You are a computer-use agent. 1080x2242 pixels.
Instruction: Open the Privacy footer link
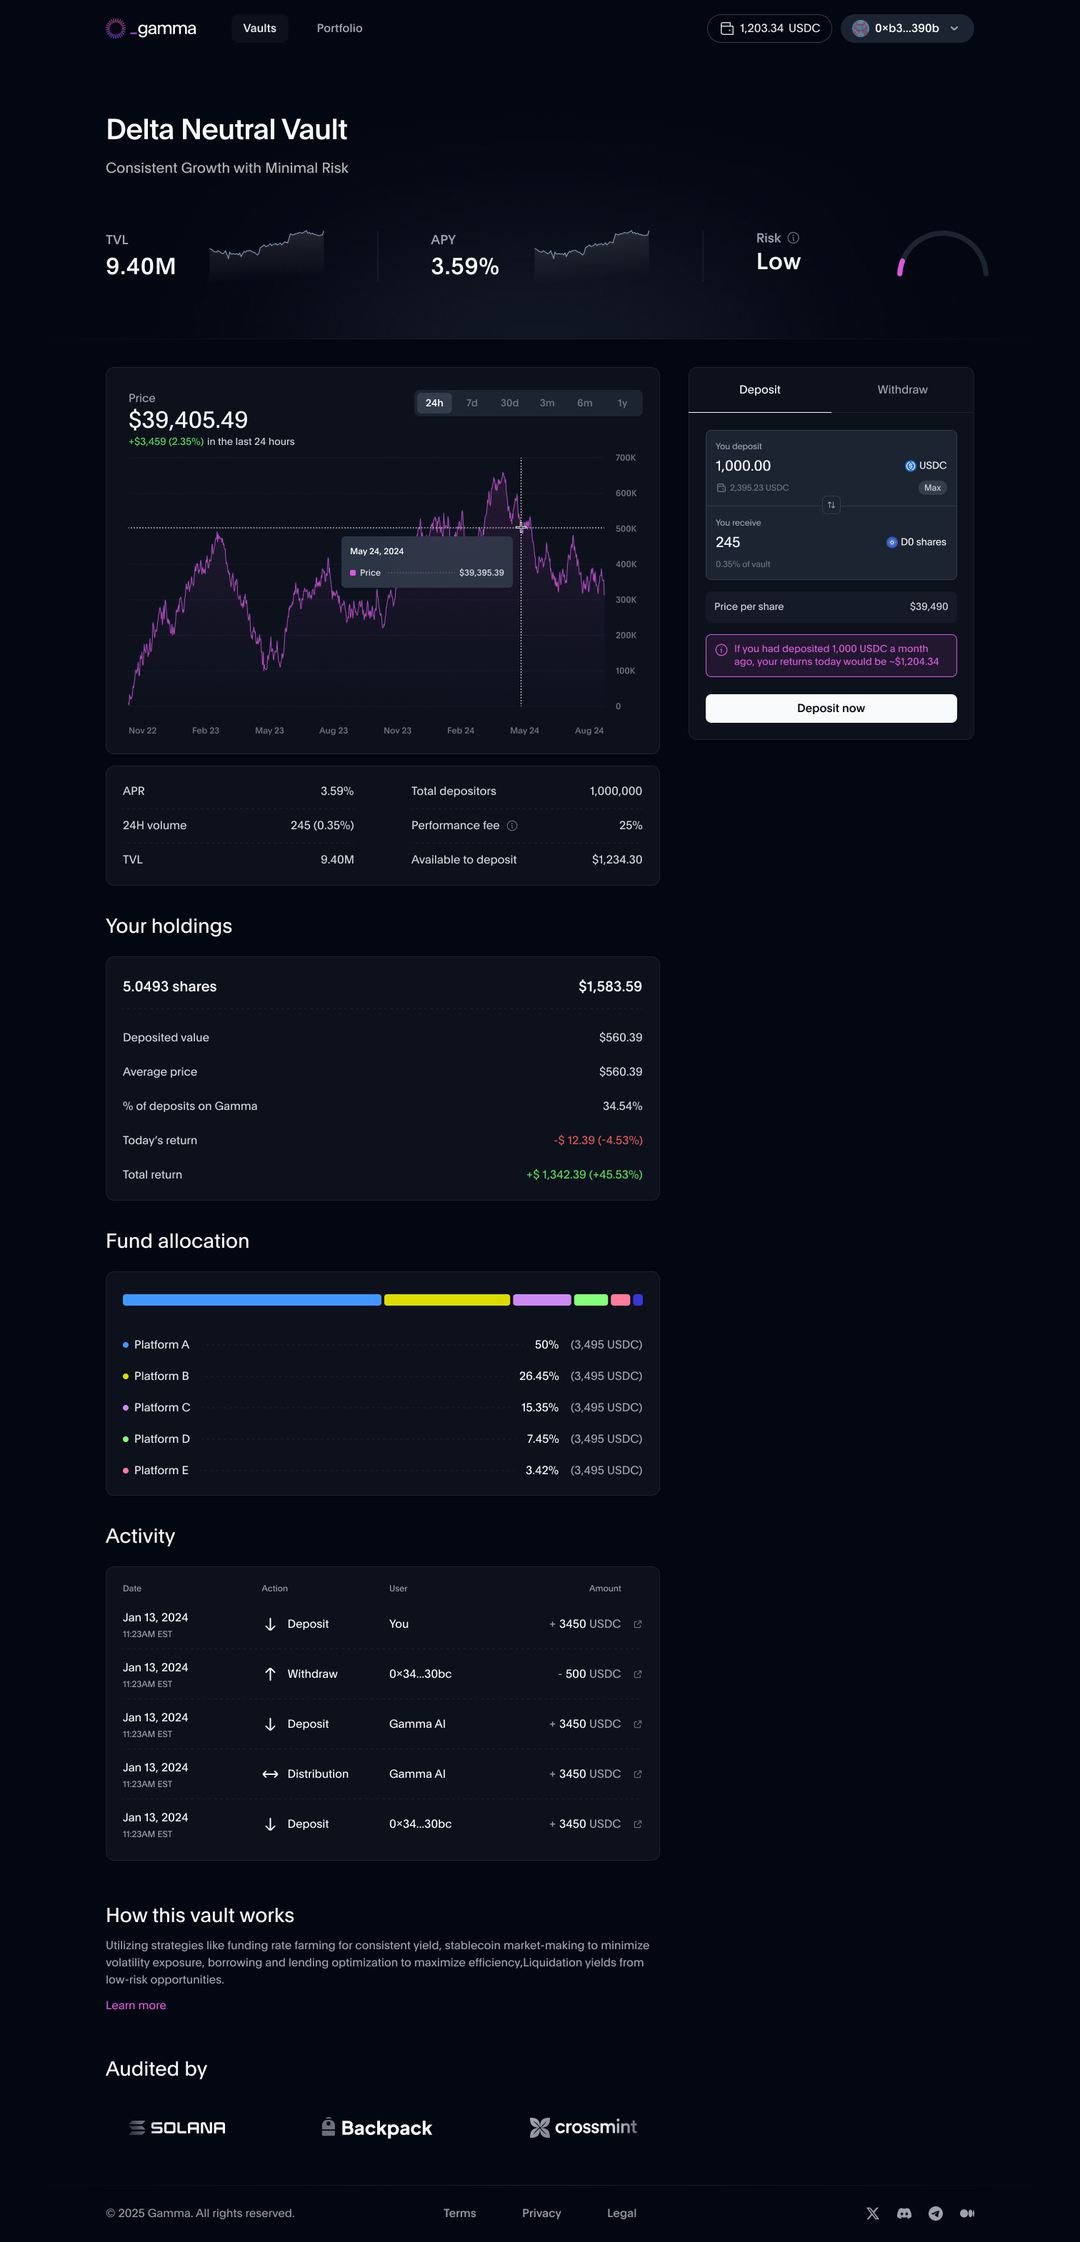[542, 2213]
